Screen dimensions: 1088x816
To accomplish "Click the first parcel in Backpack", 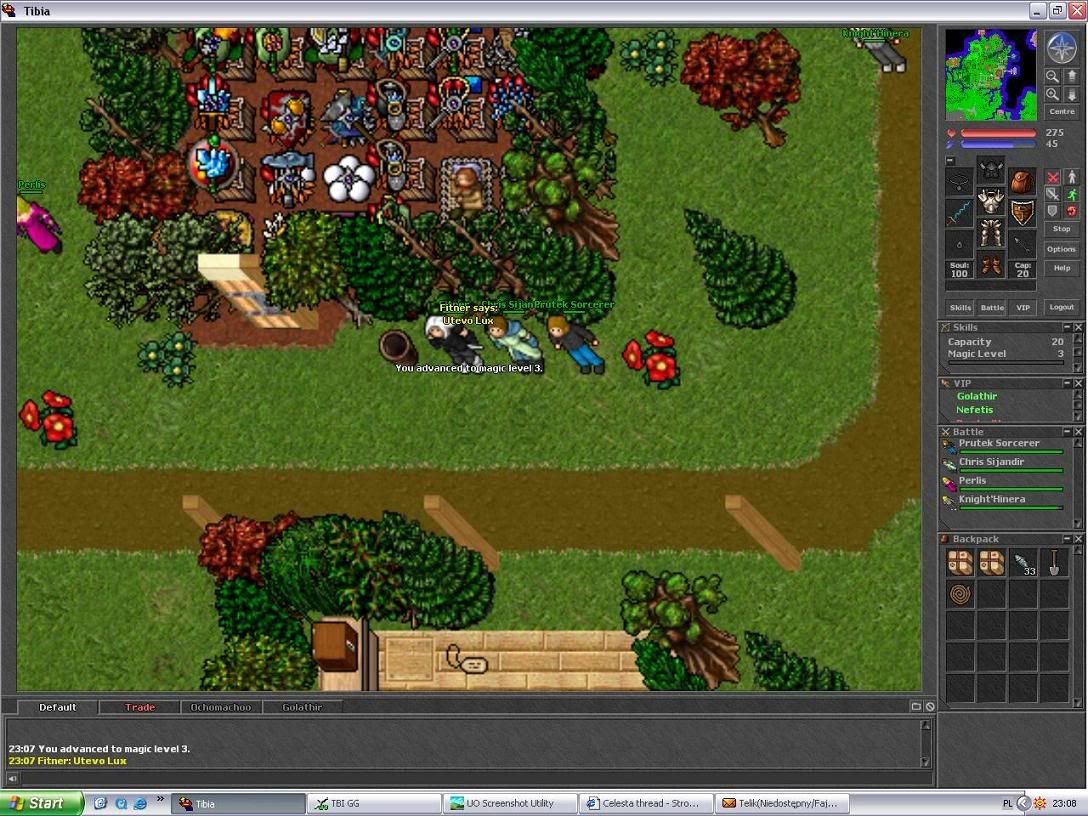I will pyautogui.click(x=960, y=563).
